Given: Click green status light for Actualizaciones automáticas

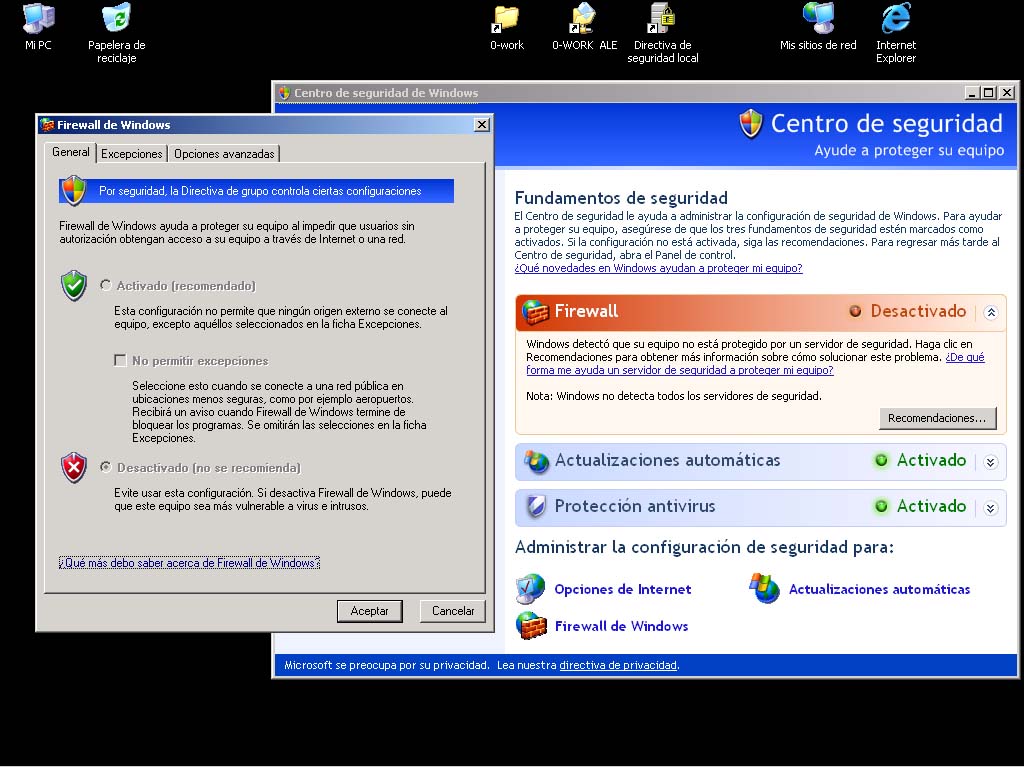Looking at the screenshot, I should tap(881, 460).
